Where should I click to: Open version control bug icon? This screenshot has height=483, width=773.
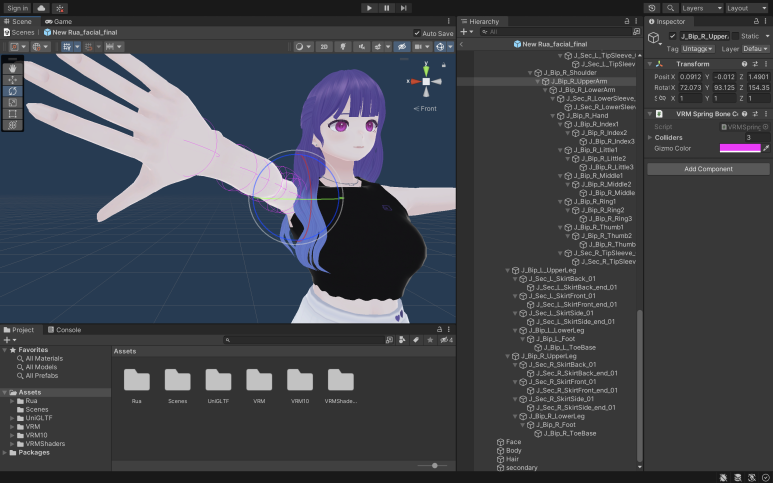[60, 8]
